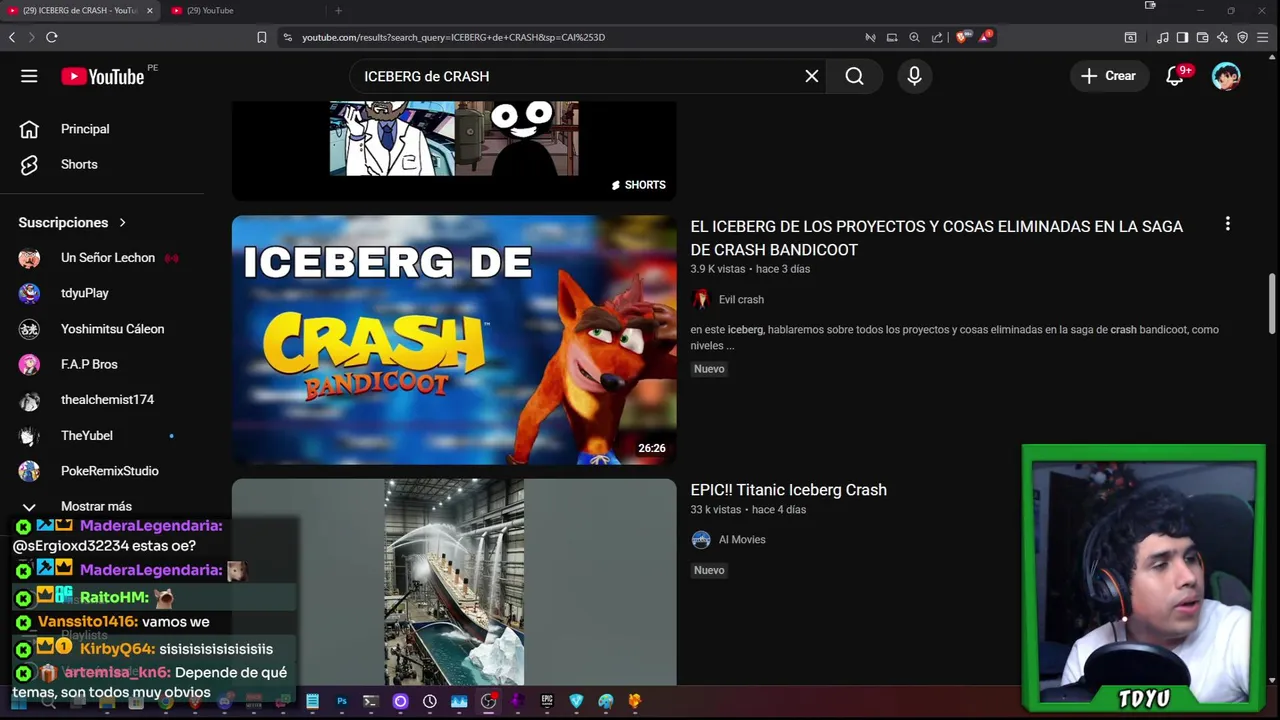Image resolution: width=1280 pixels, height=720 pixels.
Task: Go back with browser back arrow
Action: (12, 37)
